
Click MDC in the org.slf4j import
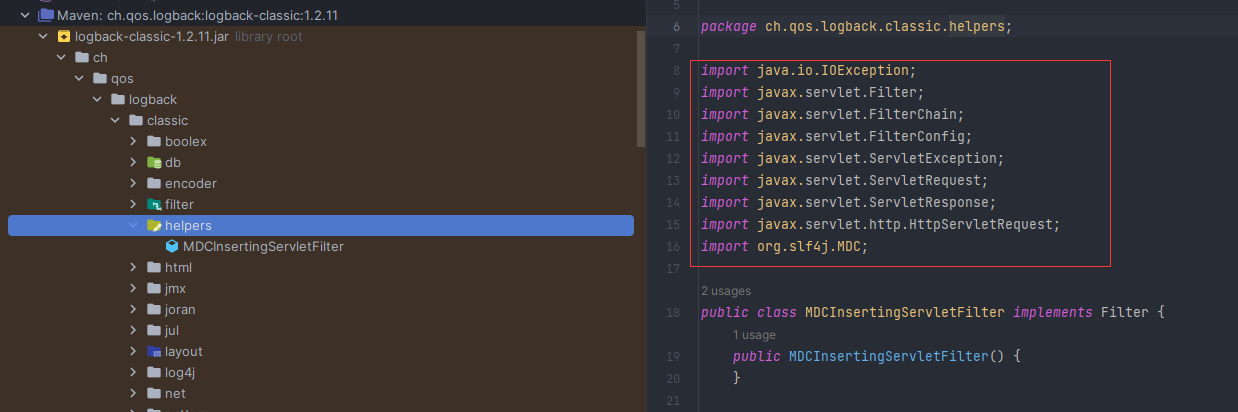(x=848, y=247)
